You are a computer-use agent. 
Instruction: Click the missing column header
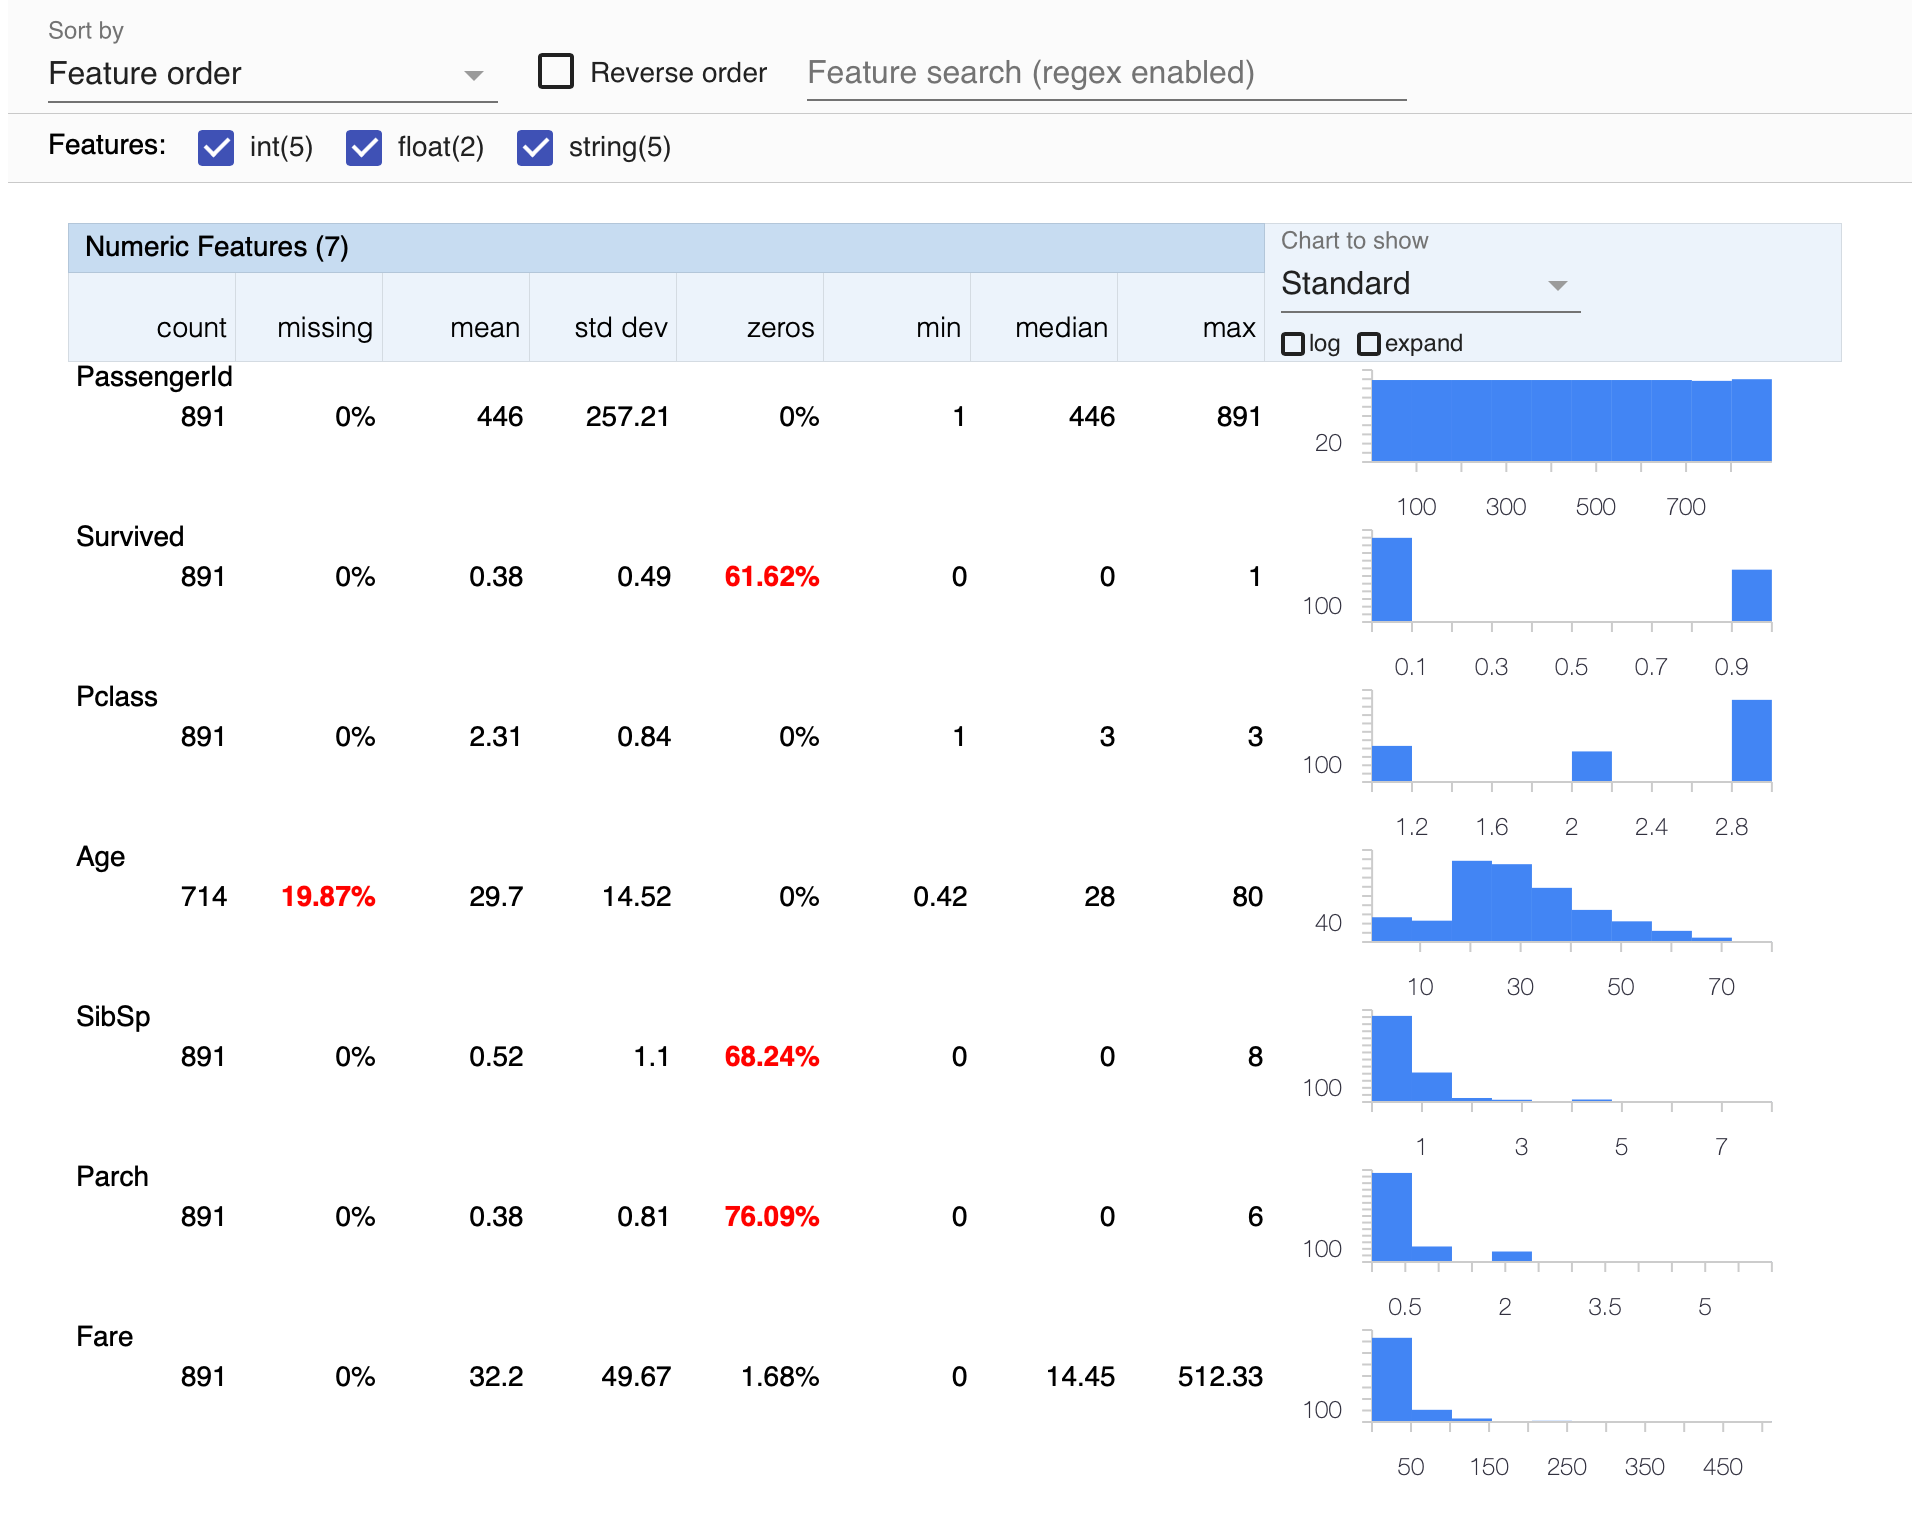click(x=324, y=328)
